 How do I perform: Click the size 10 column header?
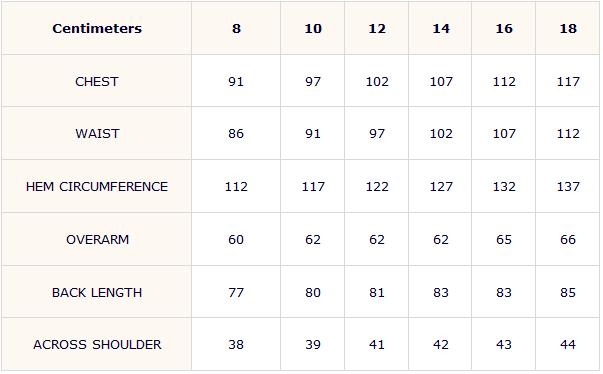tap(313, 28)
